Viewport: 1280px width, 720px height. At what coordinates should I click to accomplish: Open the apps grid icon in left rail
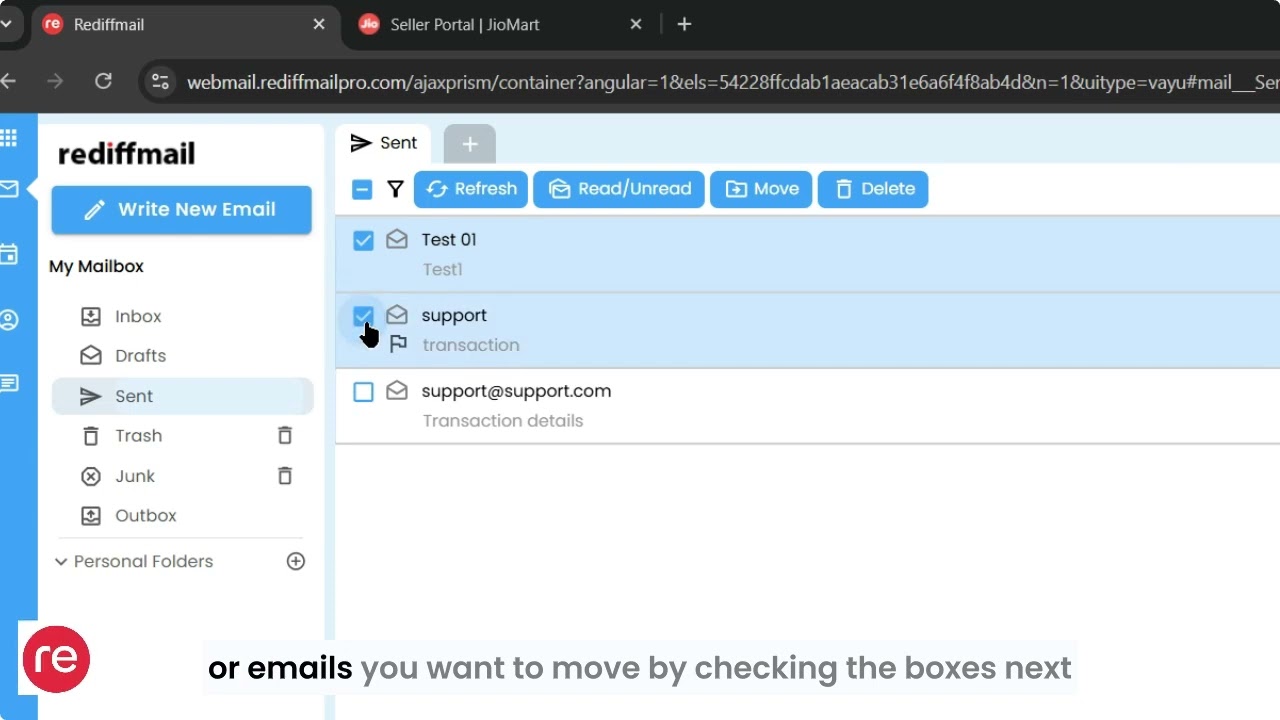[x=8, y=138]
